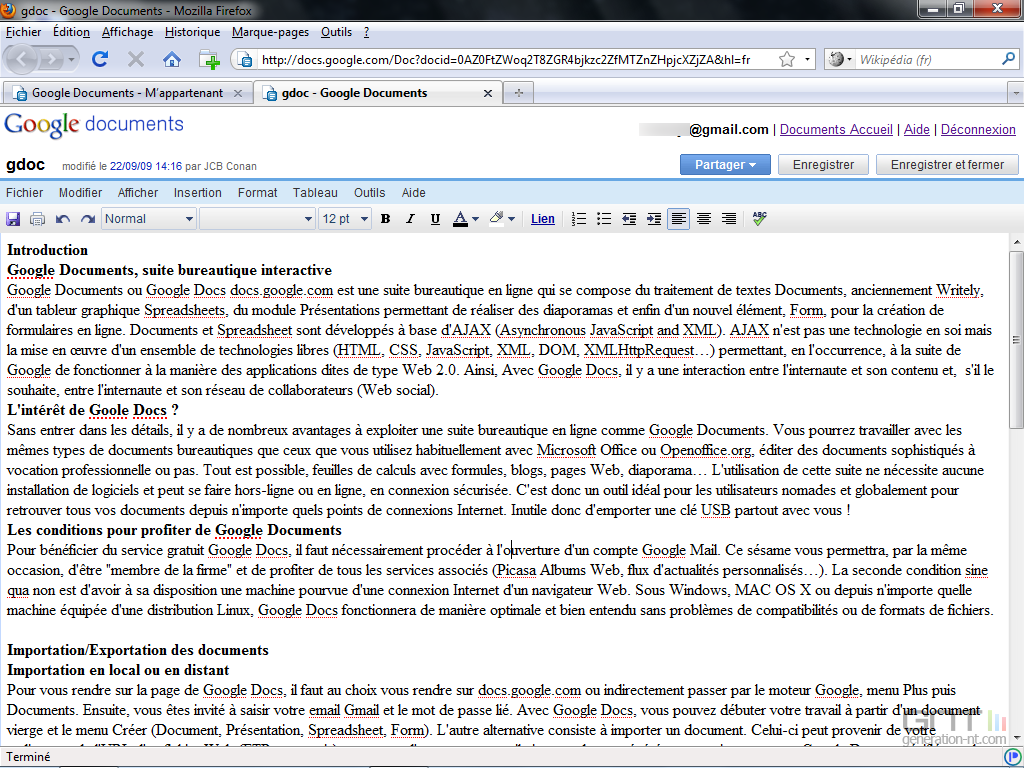The height and width of the screenshot is (768, 1024).
Task: Open Firefox Marque-pages menu
Action: coord(270,32)
